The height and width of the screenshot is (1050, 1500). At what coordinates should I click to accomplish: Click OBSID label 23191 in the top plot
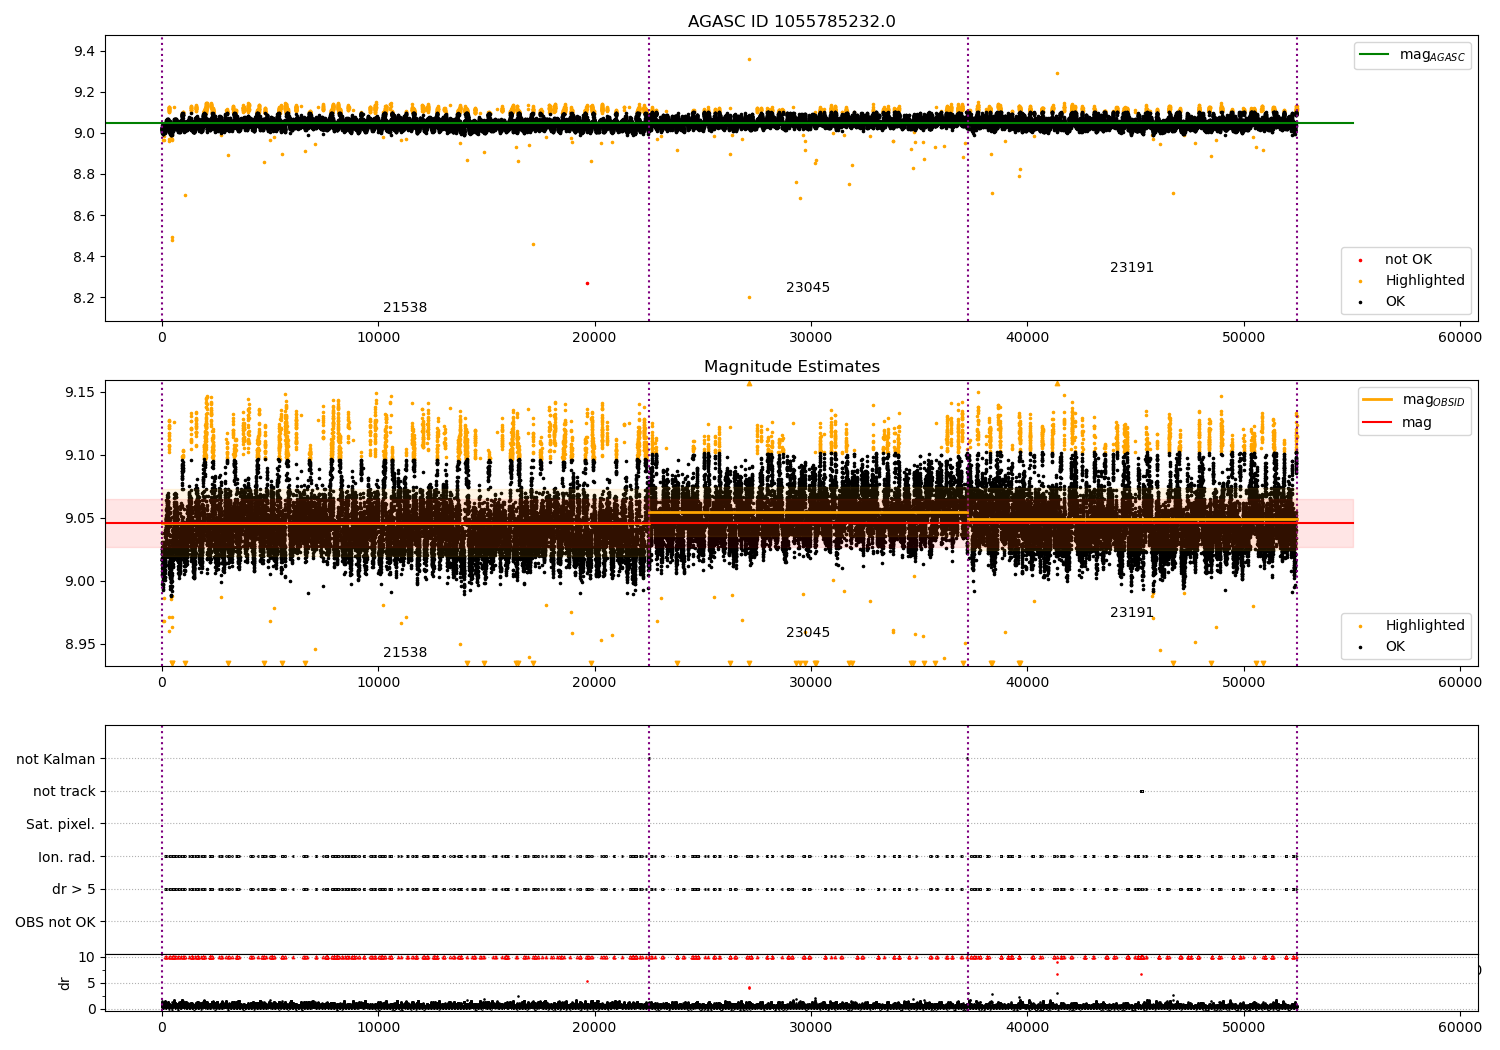[x=1131, y=268]
